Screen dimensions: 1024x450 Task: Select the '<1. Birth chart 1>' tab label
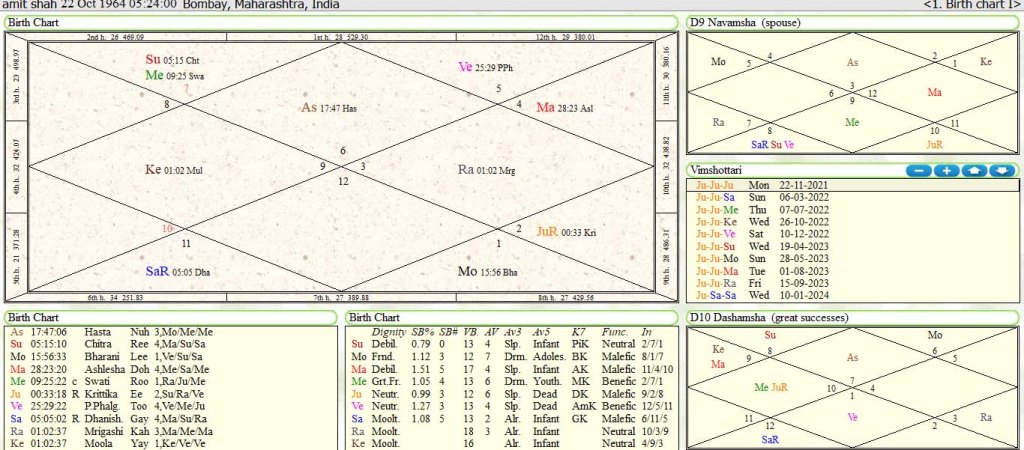(970, 5)
